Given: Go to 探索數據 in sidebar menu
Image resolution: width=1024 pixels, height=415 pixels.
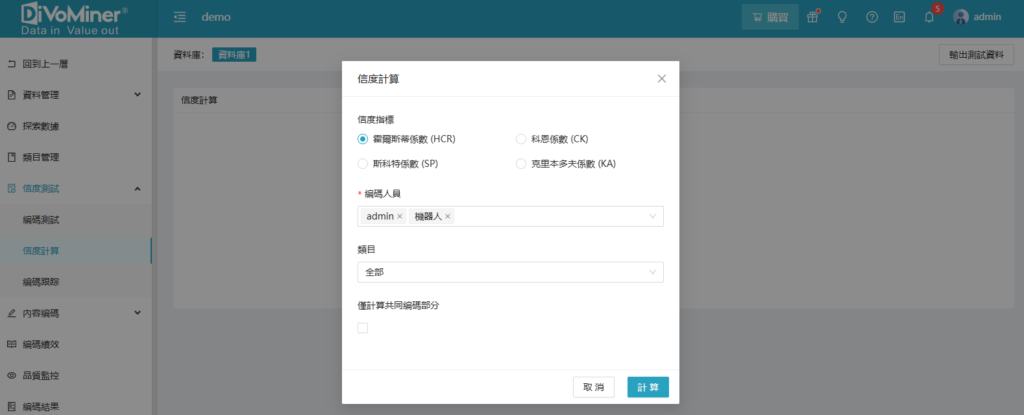Looking at the screenshot, I should [40, 126].
